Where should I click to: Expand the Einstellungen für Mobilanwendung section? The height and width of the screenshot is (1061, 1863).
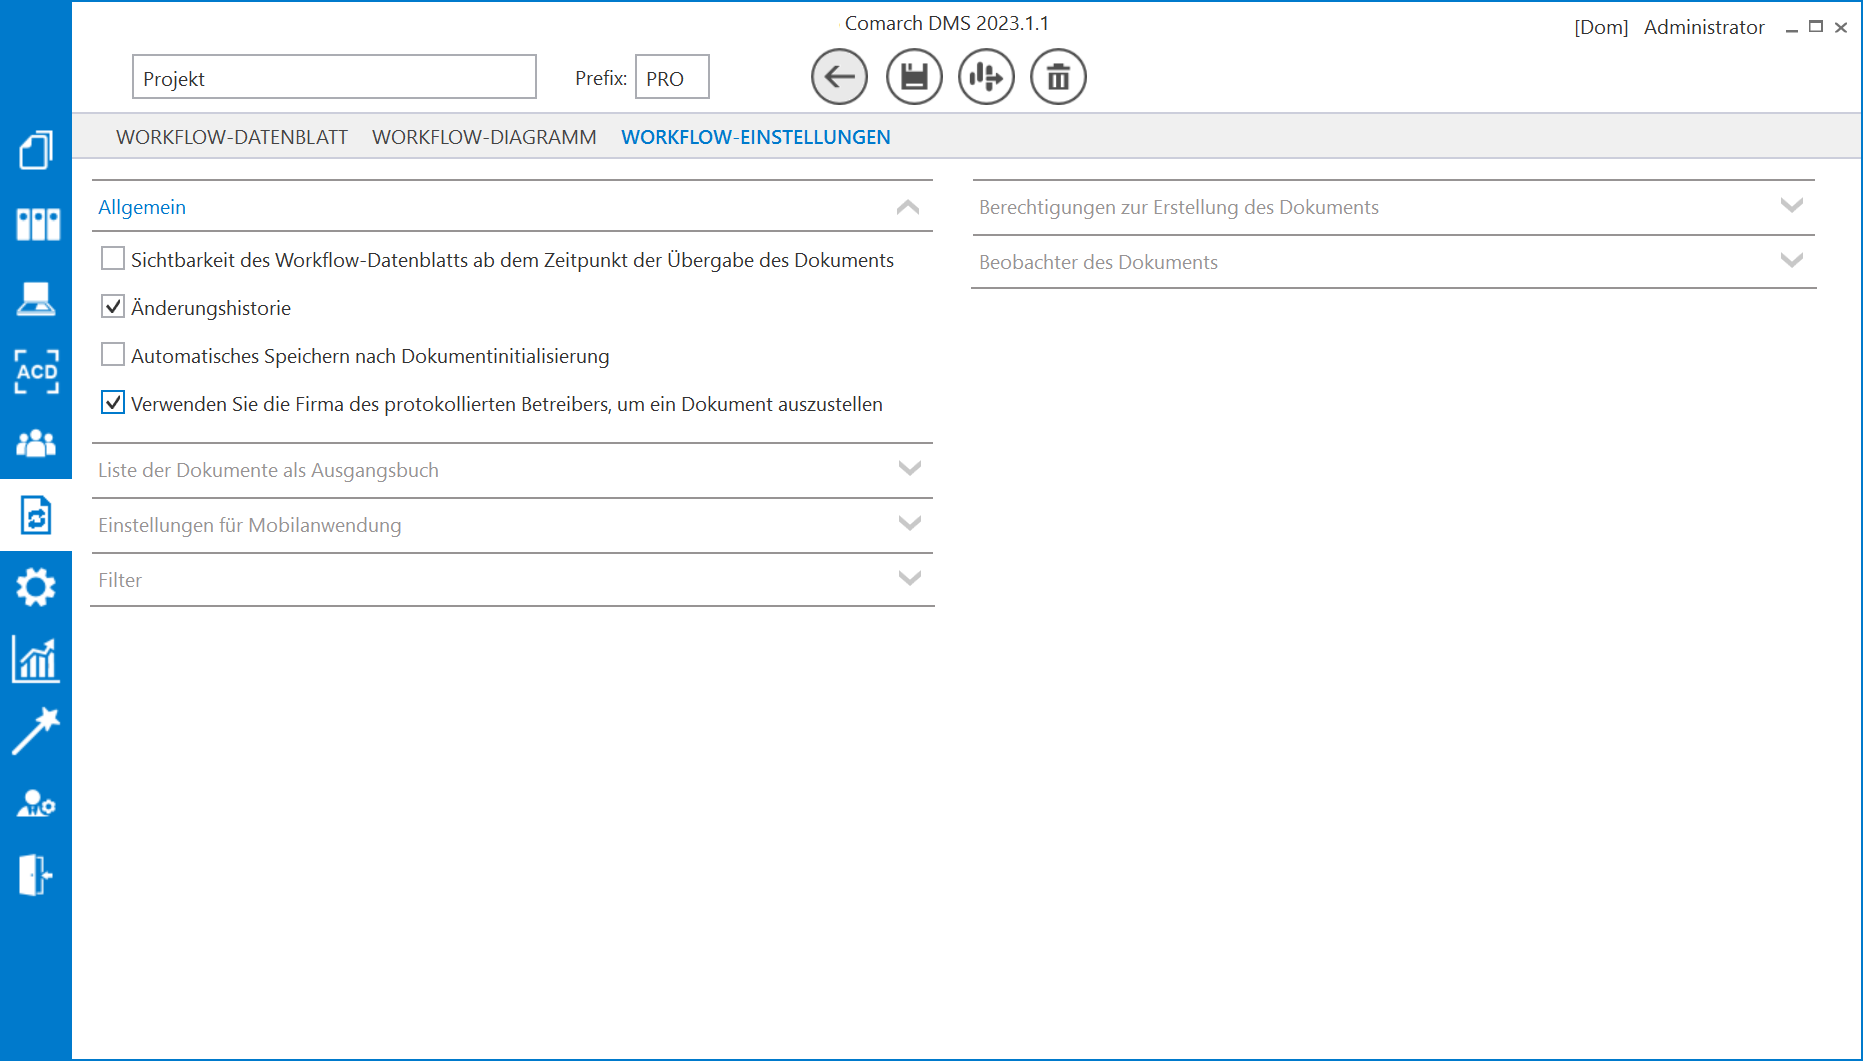pyautogui.click(x=908, y=523)
